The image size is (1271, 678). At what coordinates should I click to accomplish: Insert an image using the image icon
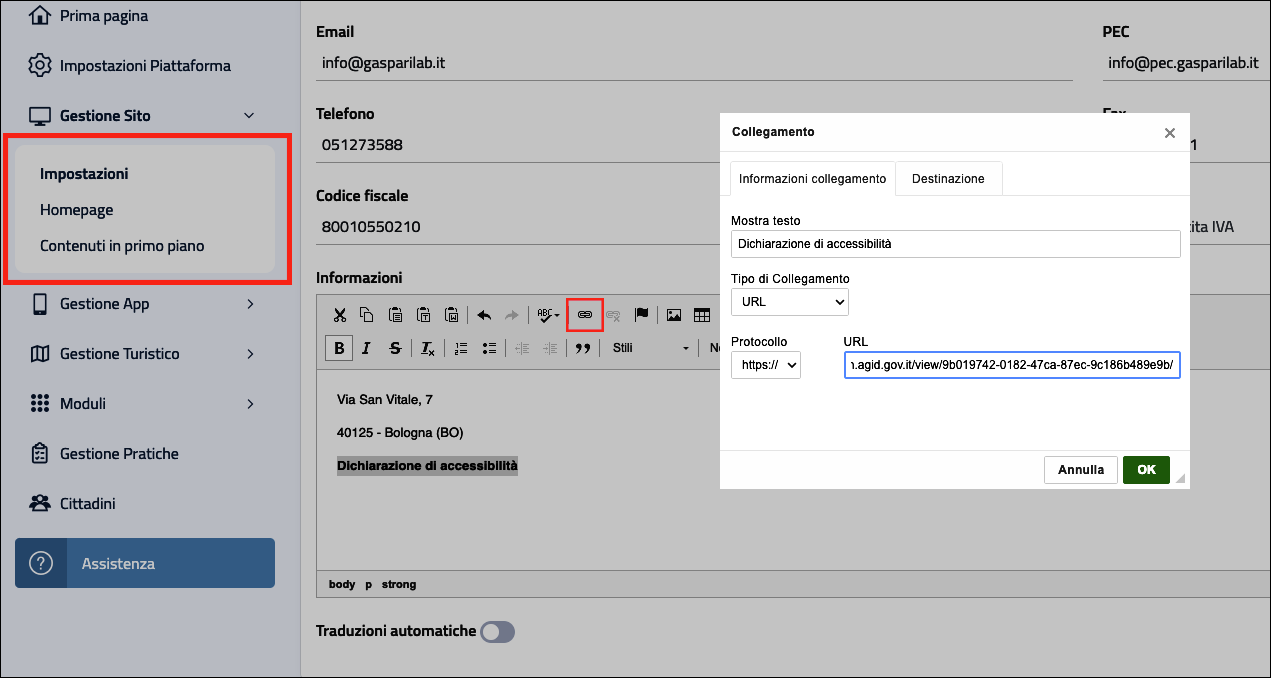coord(674,315)
